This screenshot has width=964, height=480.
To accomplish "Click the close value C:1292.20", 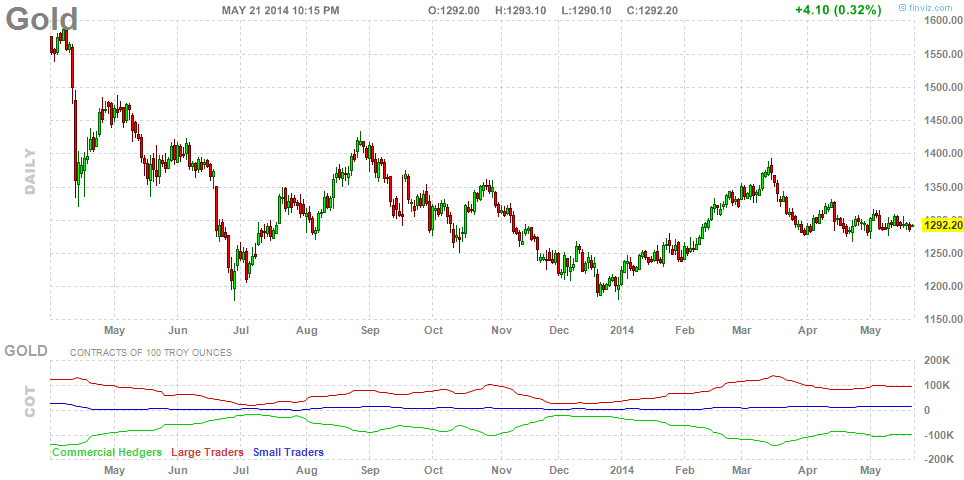I will (653, 10).
